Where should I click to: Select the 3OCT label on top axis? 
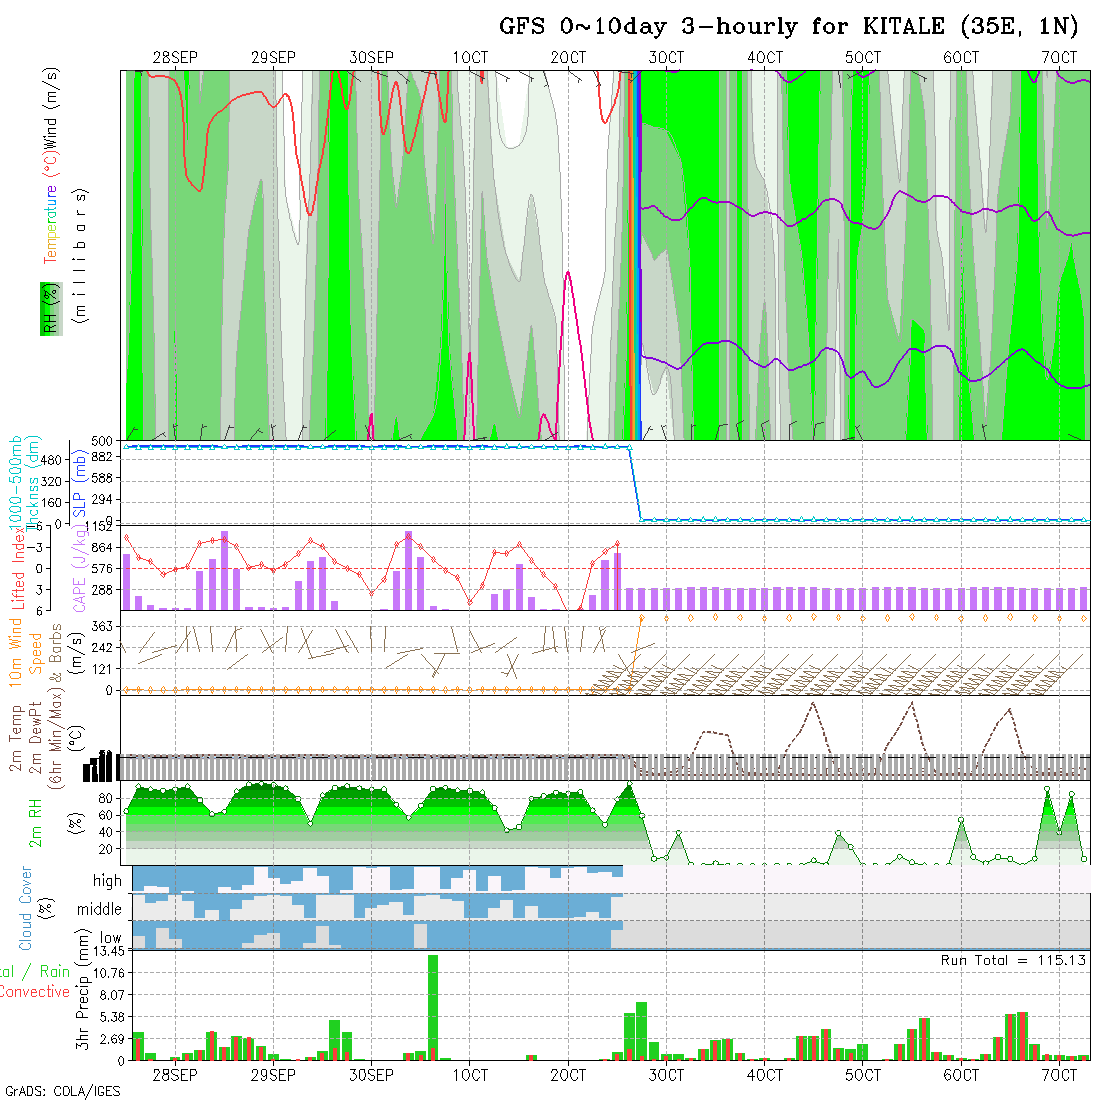pos(666,58)
